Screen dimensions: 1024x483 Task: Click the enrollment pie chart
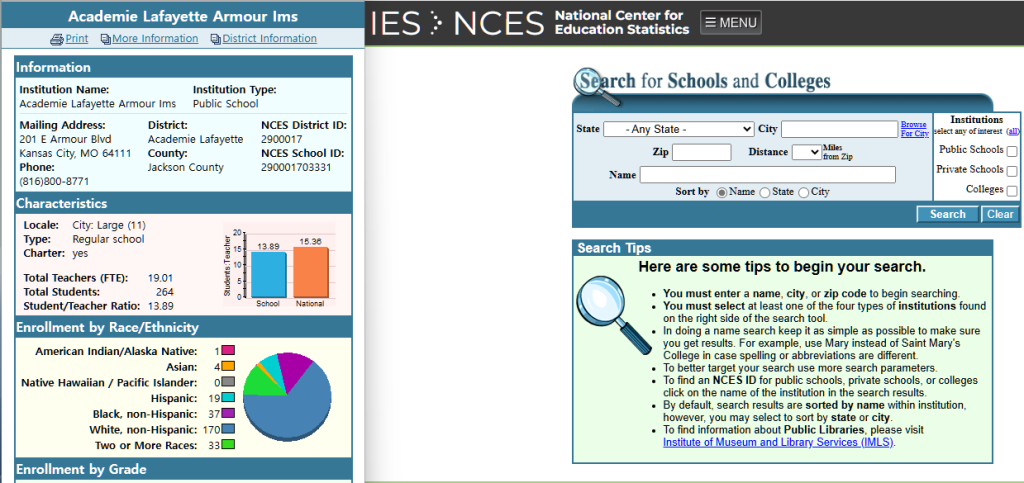(287, 397)
